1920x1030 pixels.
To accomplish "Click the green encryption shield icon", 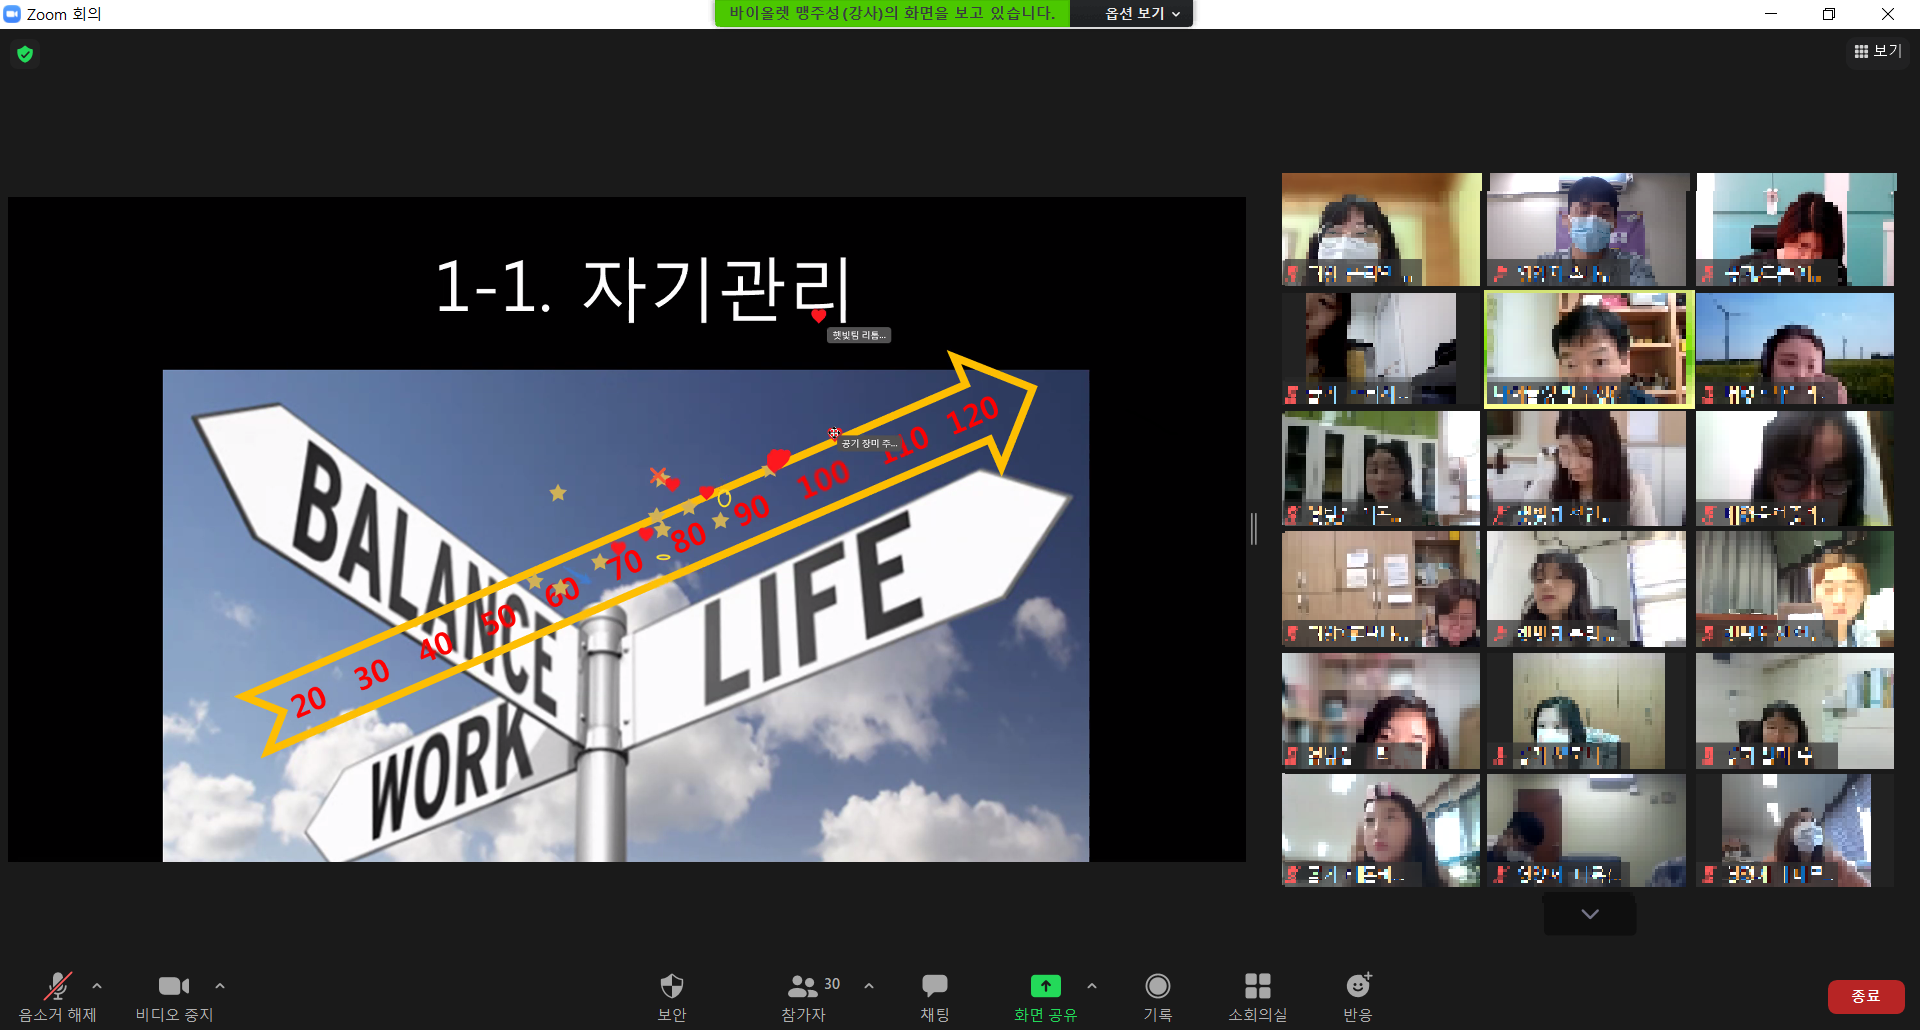I will [x=25, y=54].
